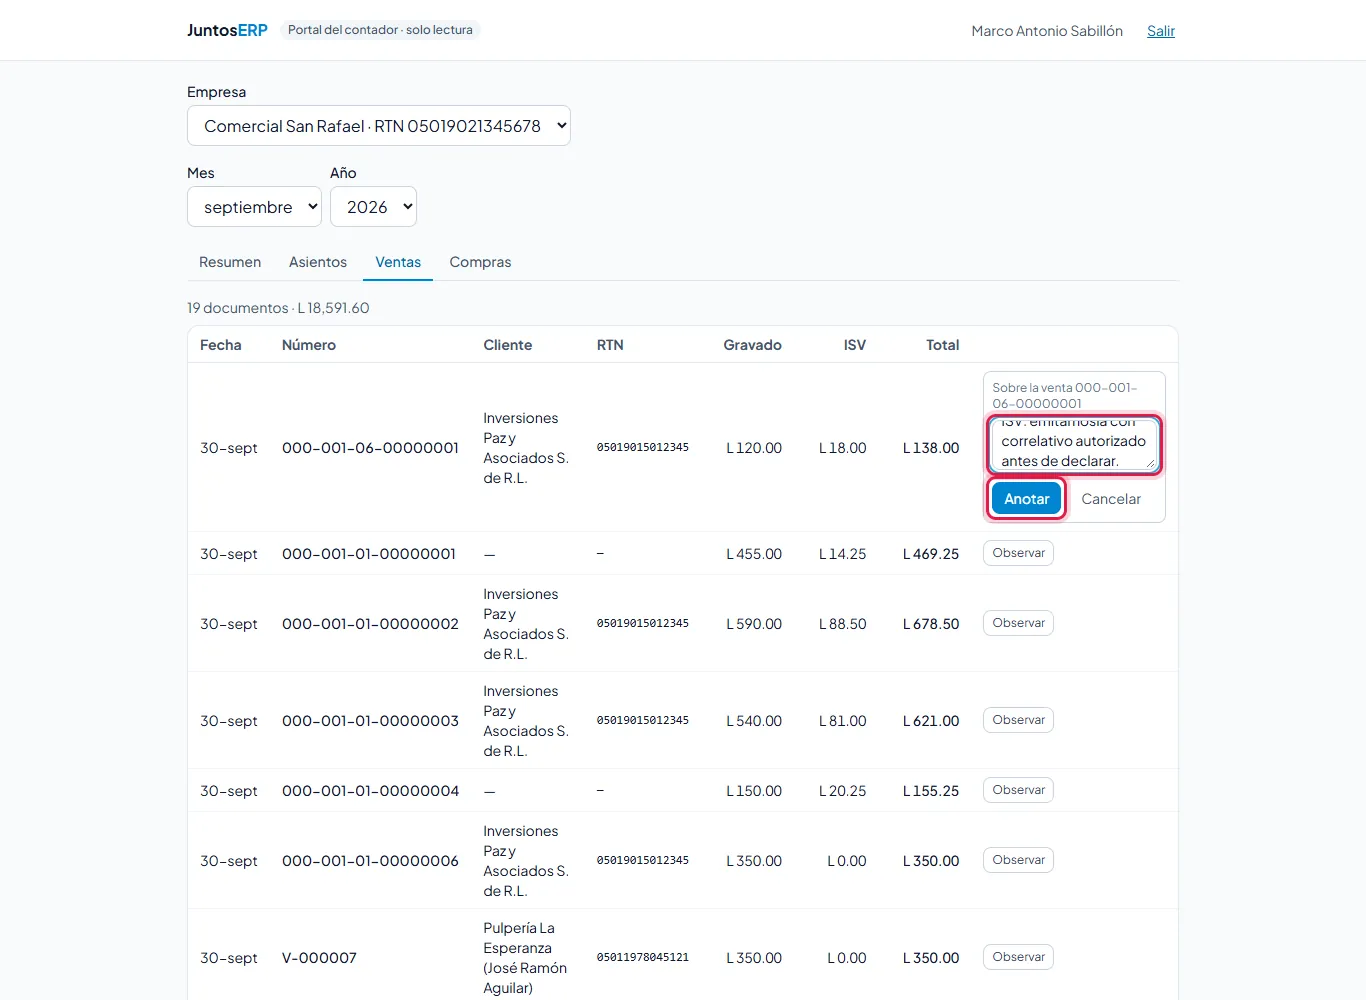This screenshot has width=1366, height=1000.
Task: Click the '19 documentos · L 18,591.60' summary
Action: point(278,308)
